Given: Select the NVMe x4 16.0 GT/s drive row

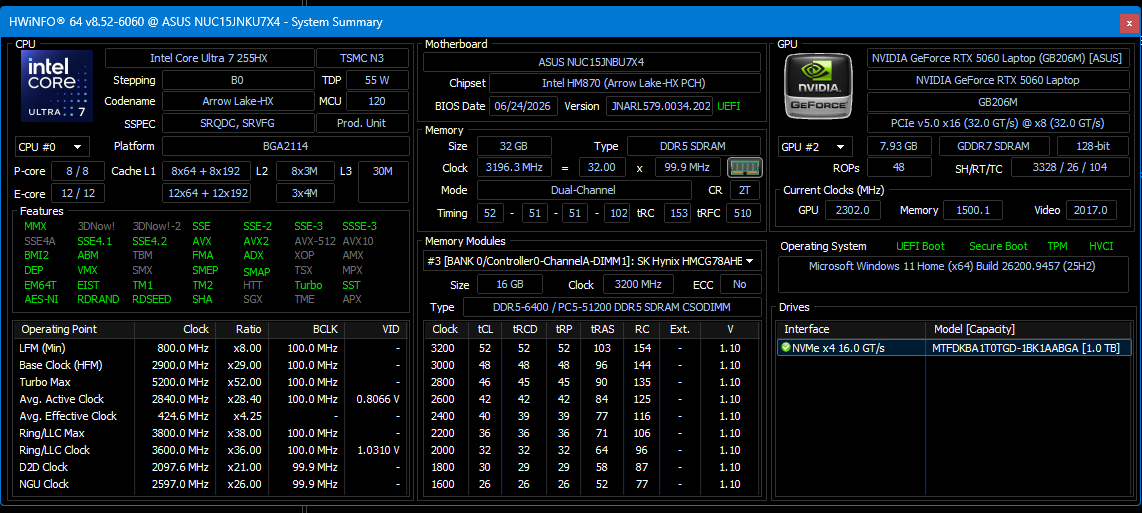Looking at the screenshot, I should tap(954, 348).
